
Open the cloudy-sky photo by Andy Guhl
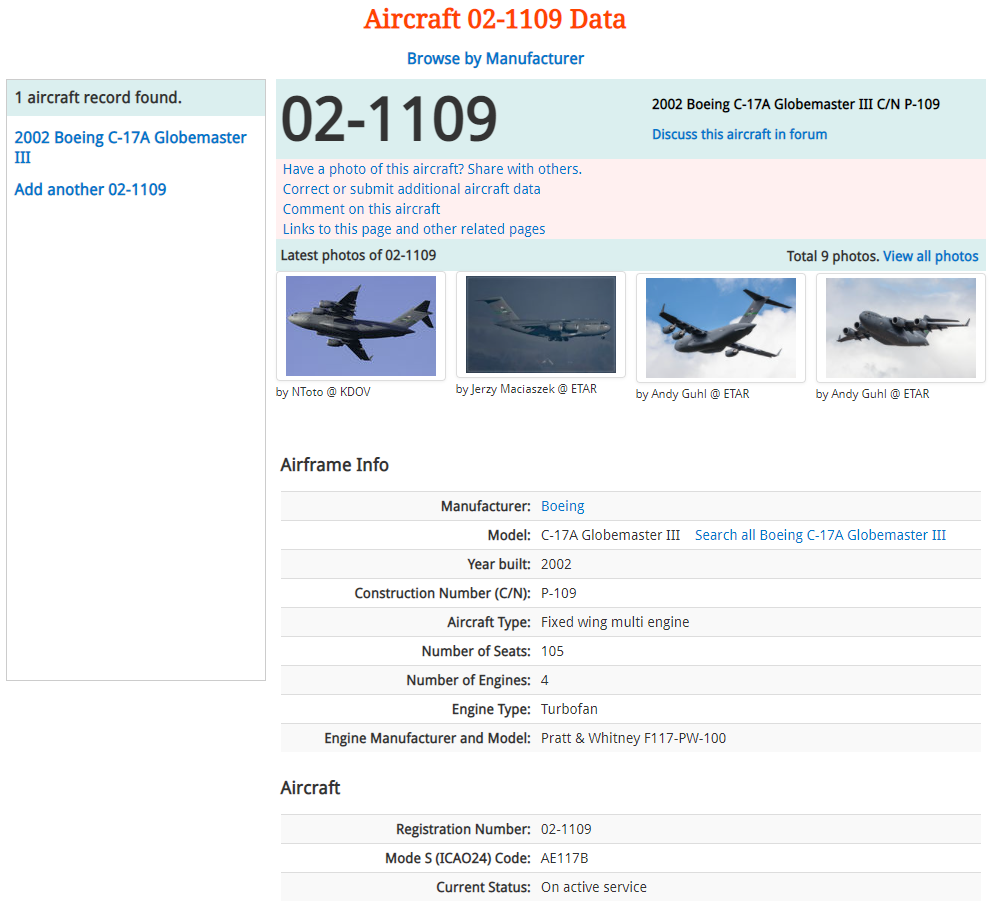pos(901,328)
